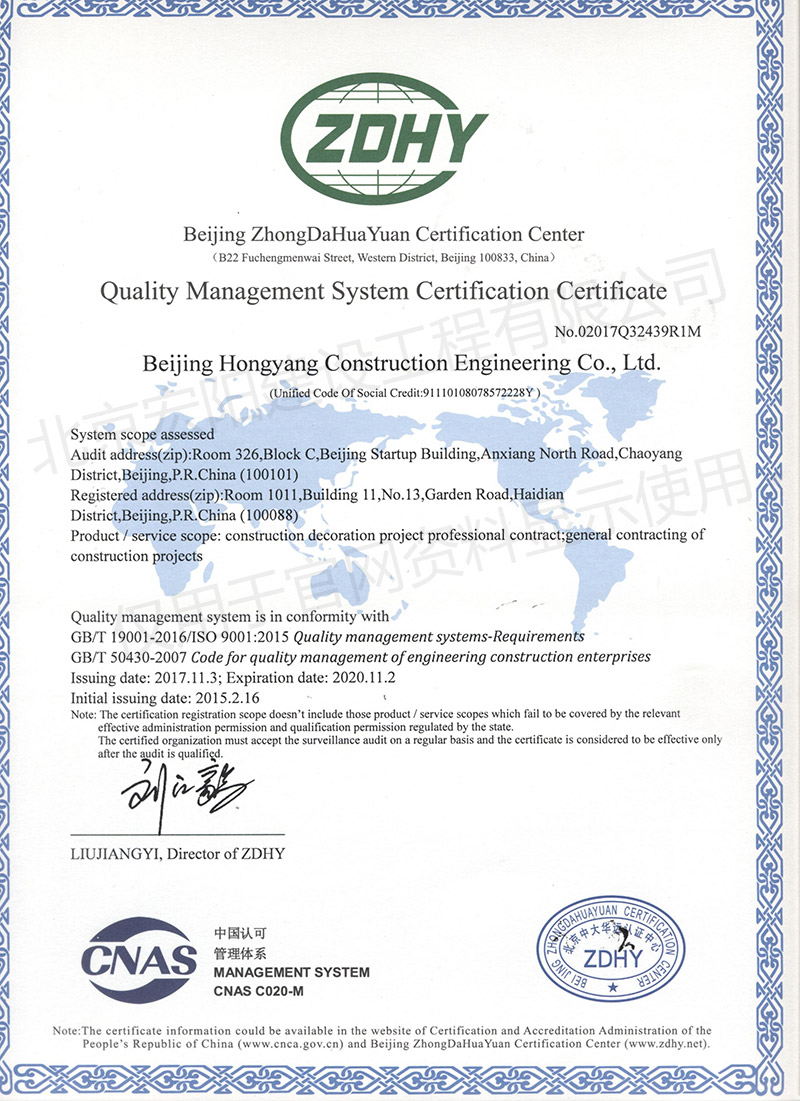Screen dimensions: 800x1101
Task: Select the "certified organization must accept" line
Action: point(409,740)
